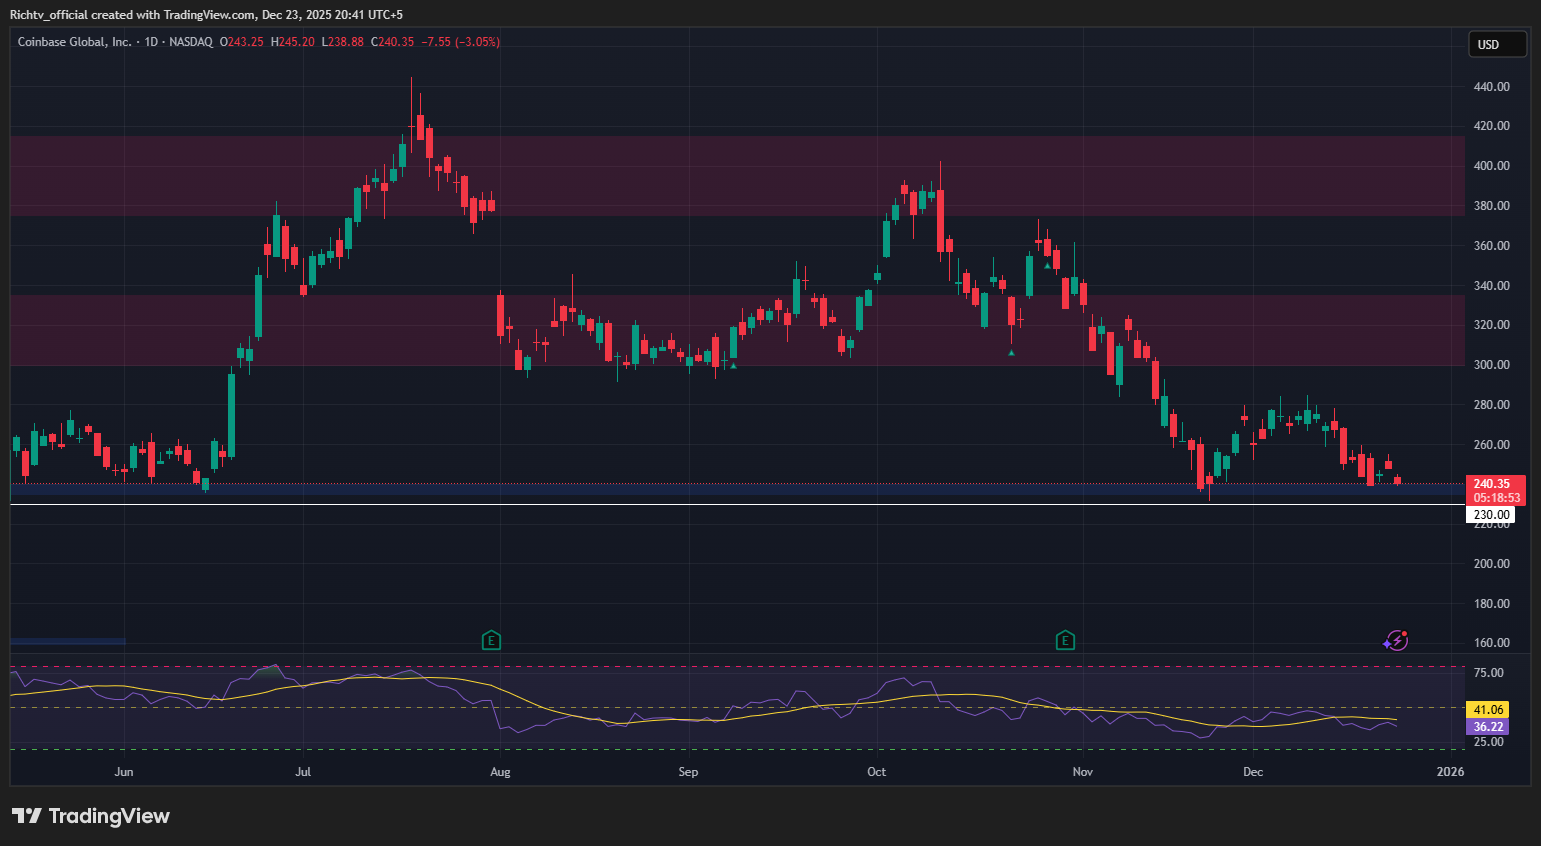Screen dimensions: 1541x846
Task: Click the TradingView logo at the bottom left
Action: pos(90,815)
